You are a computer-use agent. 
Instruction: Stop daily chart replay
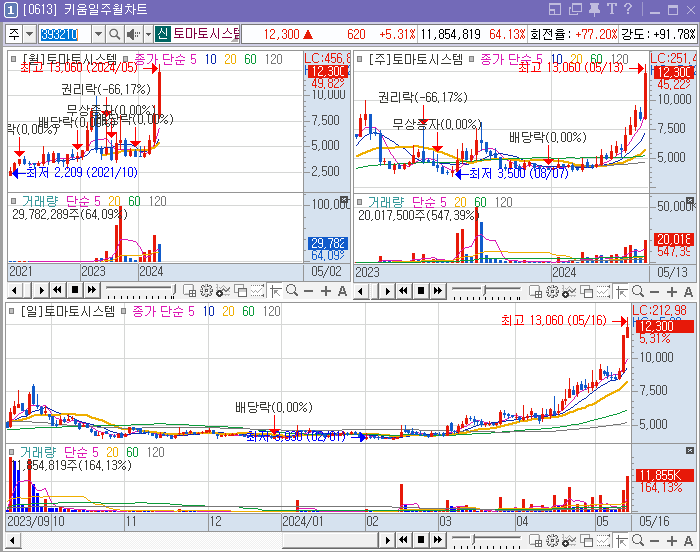421,540
